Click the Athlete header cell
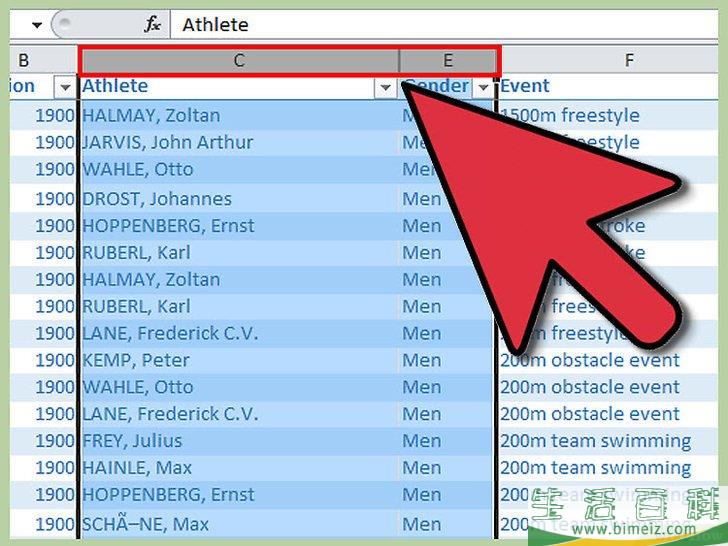Viewport: 728px width, 546px height. click(239, 86)
